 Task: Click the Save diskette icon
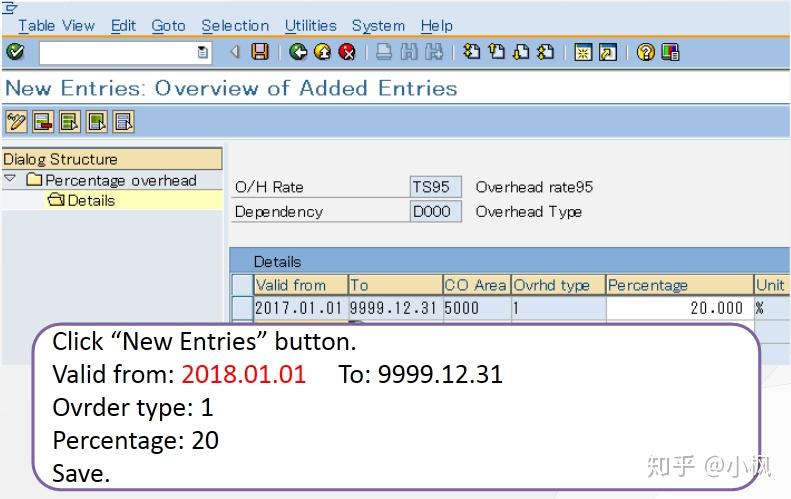coord(260,52)
